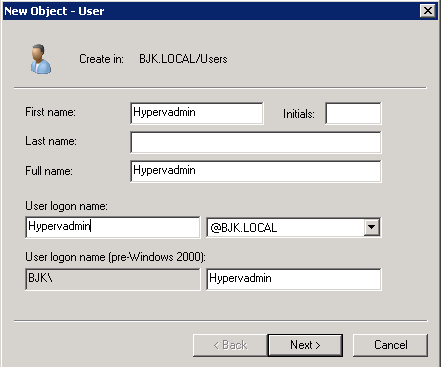Close the New Object - User dialog
441x367 pixels.
point(428,11)
